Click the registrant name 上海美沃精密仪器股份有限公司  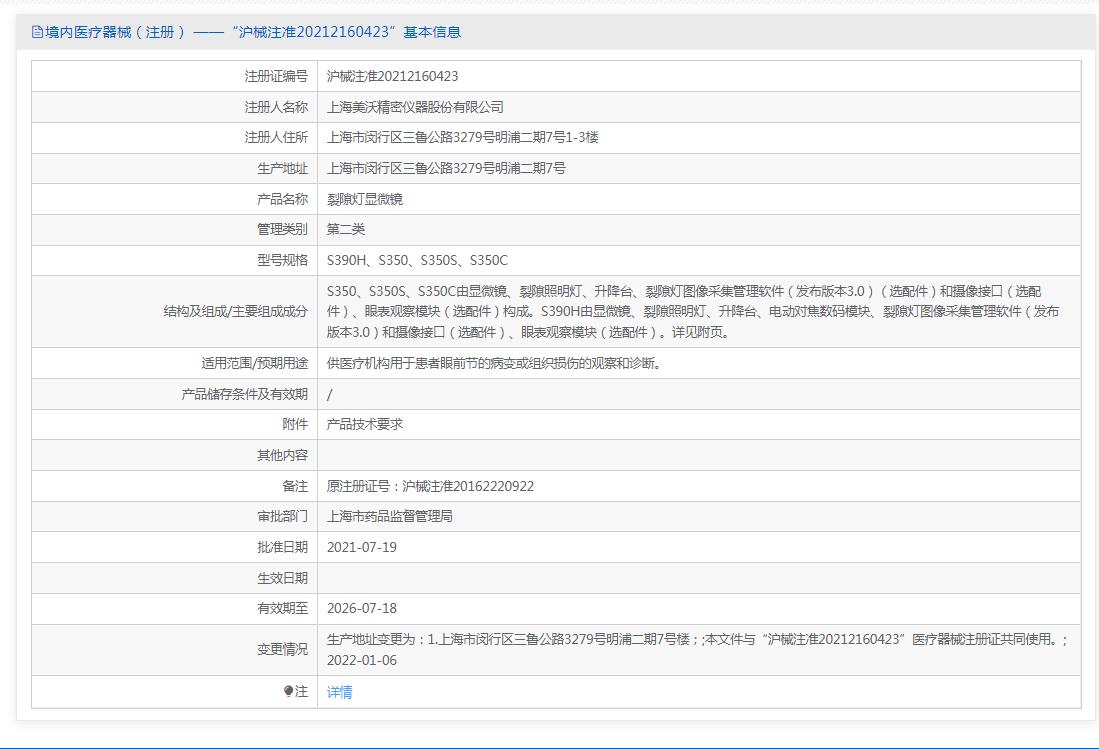[x=415, y=107]
